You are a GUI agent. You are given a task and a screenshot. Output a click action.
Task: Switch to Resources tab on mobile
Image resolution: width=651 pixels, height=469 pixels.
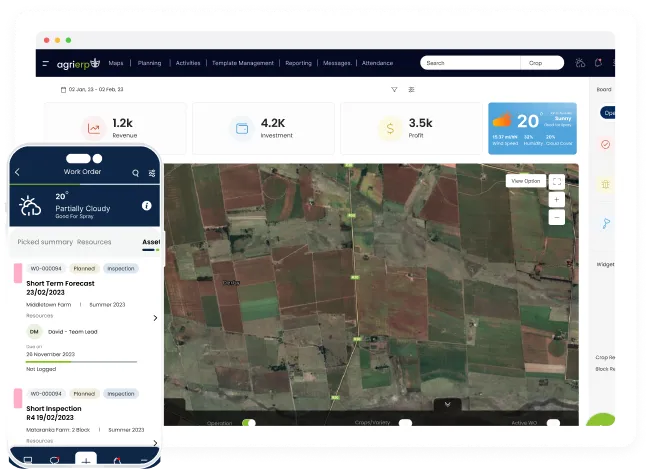pos(94,242)
